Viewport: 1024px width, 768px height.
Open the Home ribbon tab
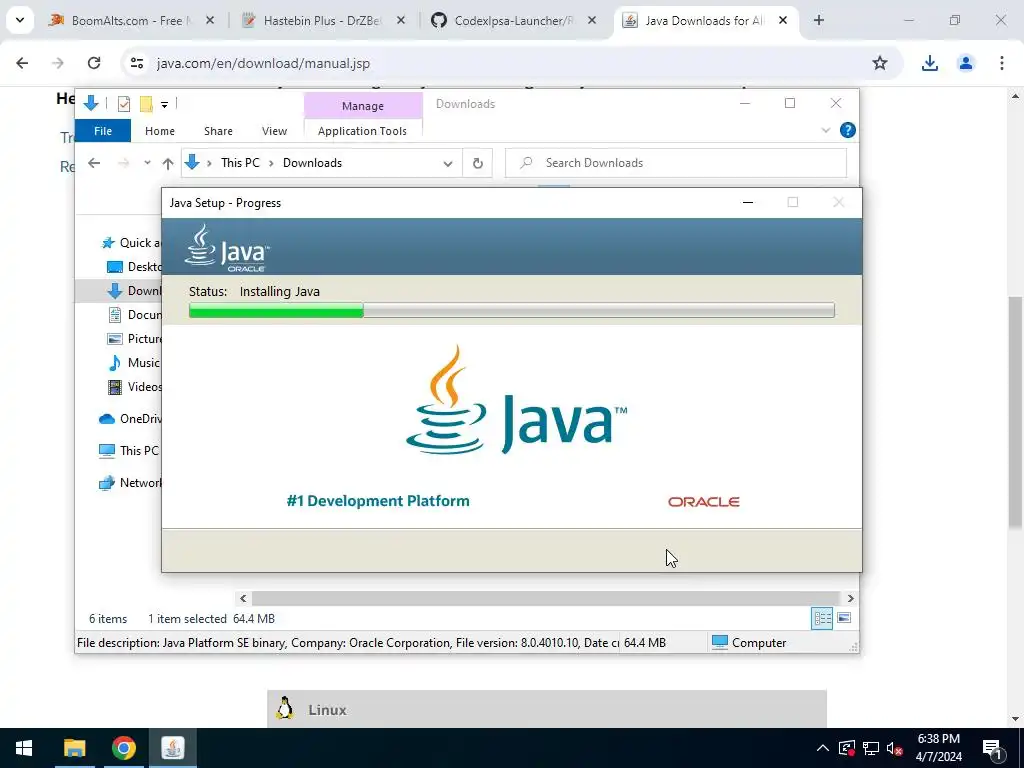[x=160, y=131]
